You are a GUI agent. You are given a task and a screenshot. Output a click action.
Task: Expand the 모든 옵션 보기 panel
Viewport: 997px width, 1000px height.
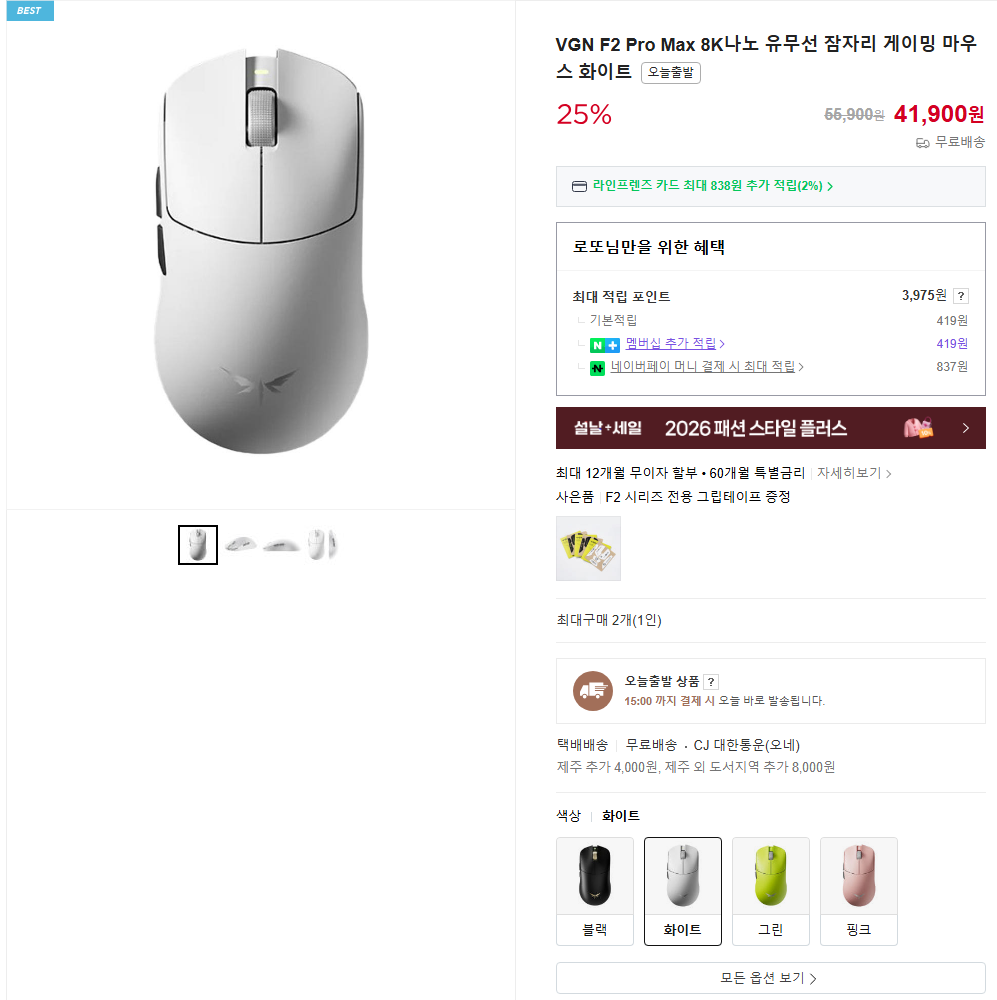pyautogui.click(x=770, y=977)
